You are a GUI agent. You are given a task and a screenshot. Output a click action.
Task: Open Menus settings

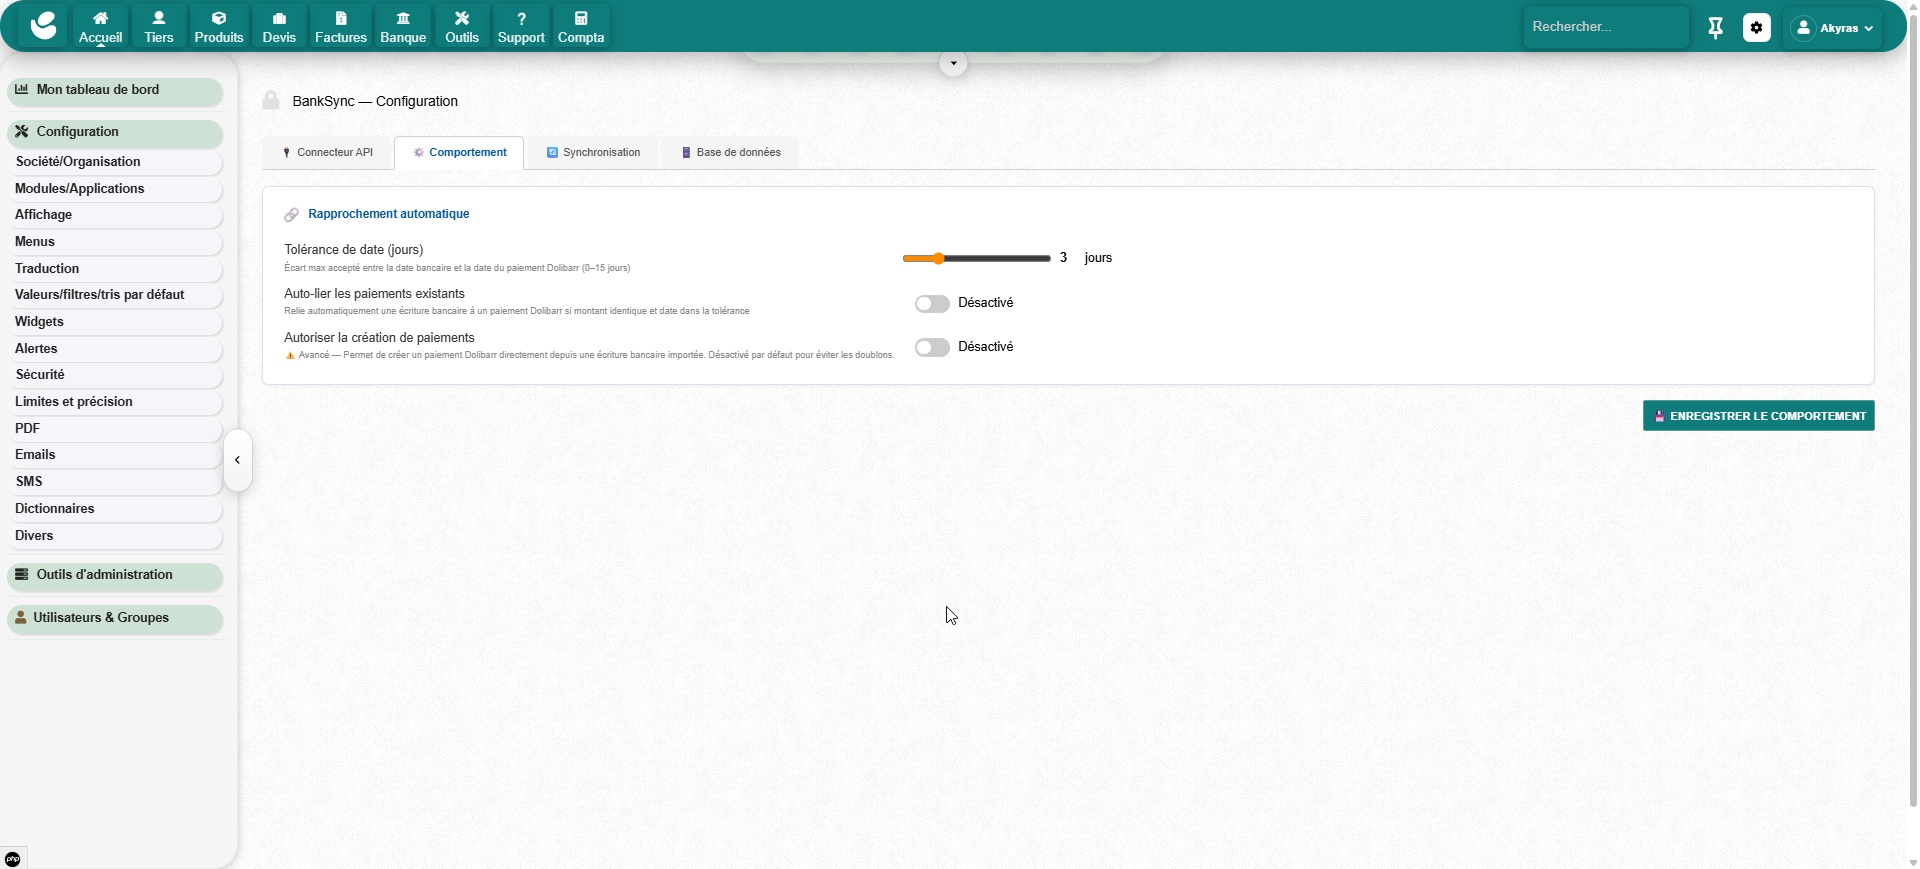coord(115,242)
